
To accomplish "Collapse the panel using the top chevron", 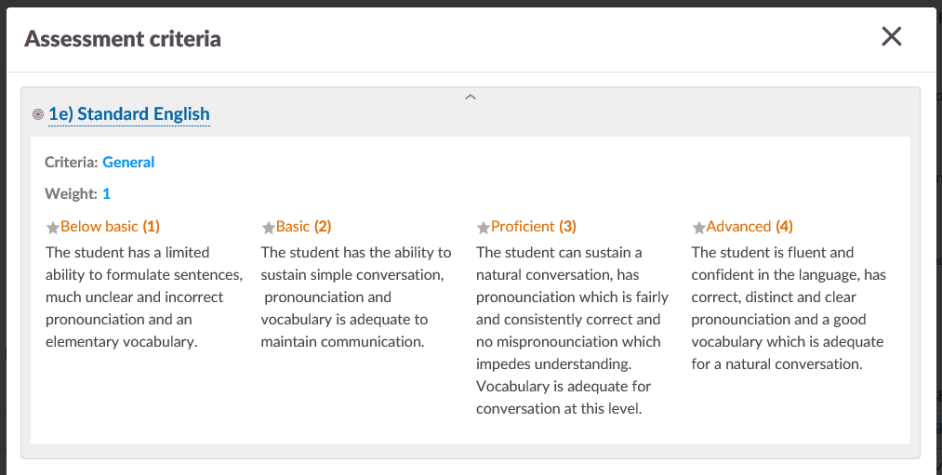I will [x=470, y=97].
